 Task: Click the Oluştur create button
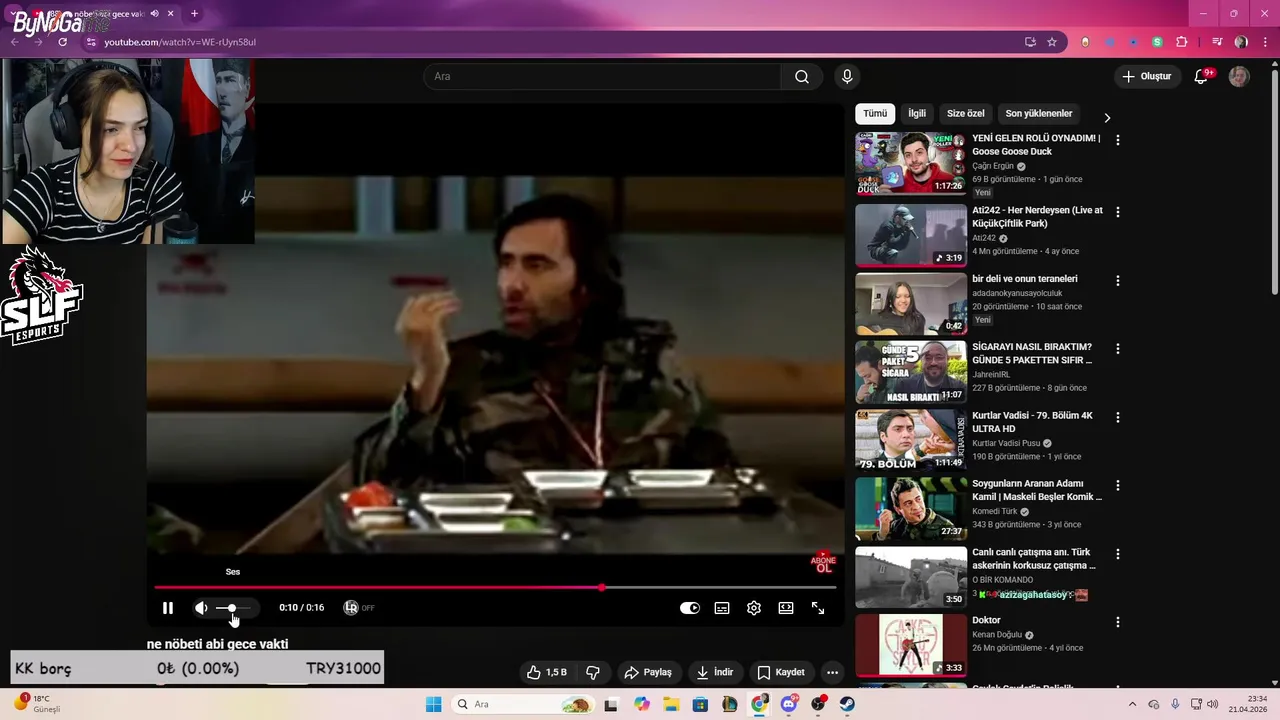click(1146, 76)
